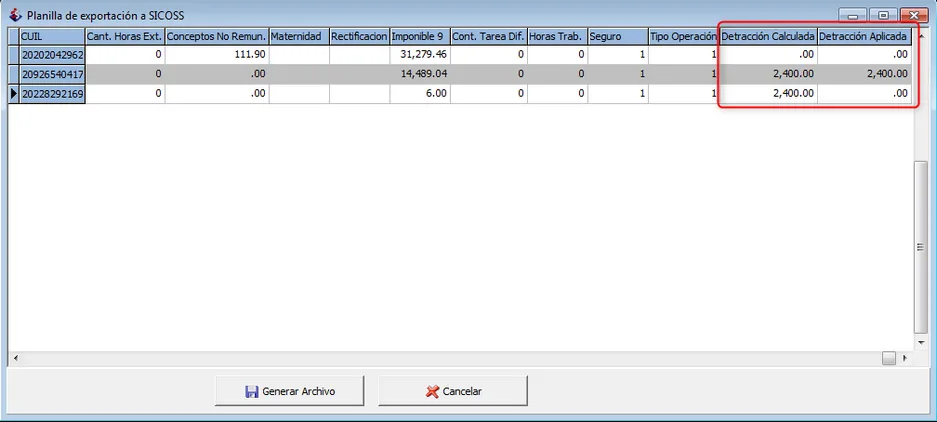Click the vertical scrollbar thumb
Screen dimensions: 937x422
tap(920, 247)
